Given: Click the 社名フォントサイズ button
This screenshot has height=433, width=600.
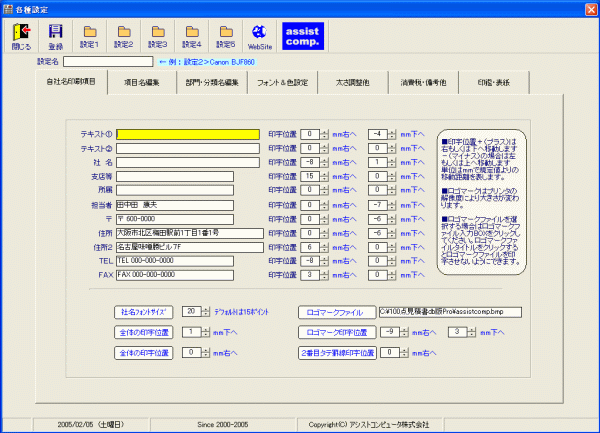Looking at the screenshot, I should 144,312.
